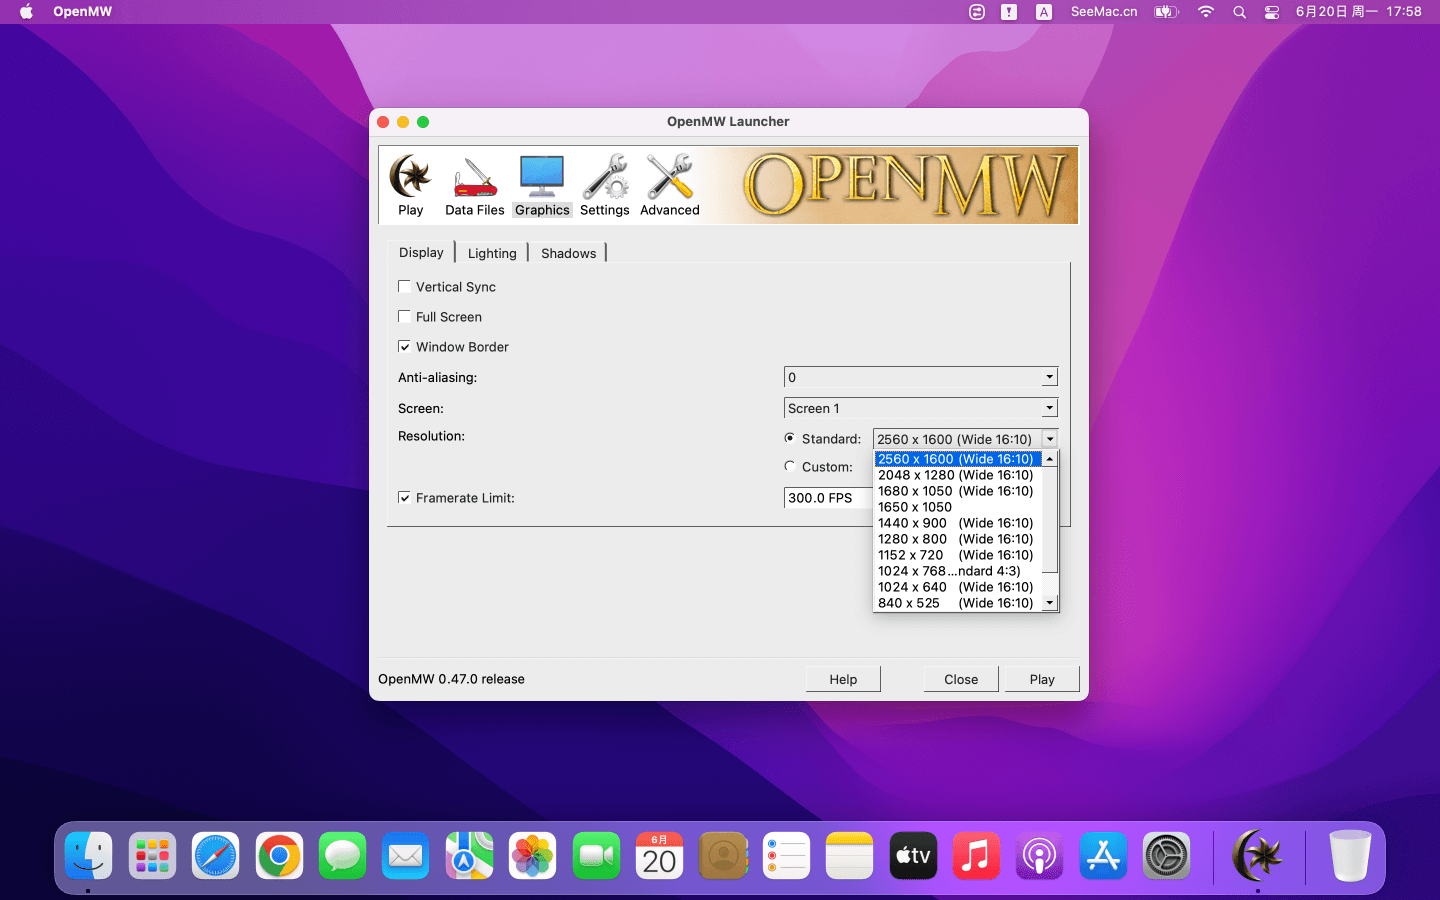Screen dimensions: 1440x900
Task: Open Contacts in the dock
Action: click(x=723, y=856)
